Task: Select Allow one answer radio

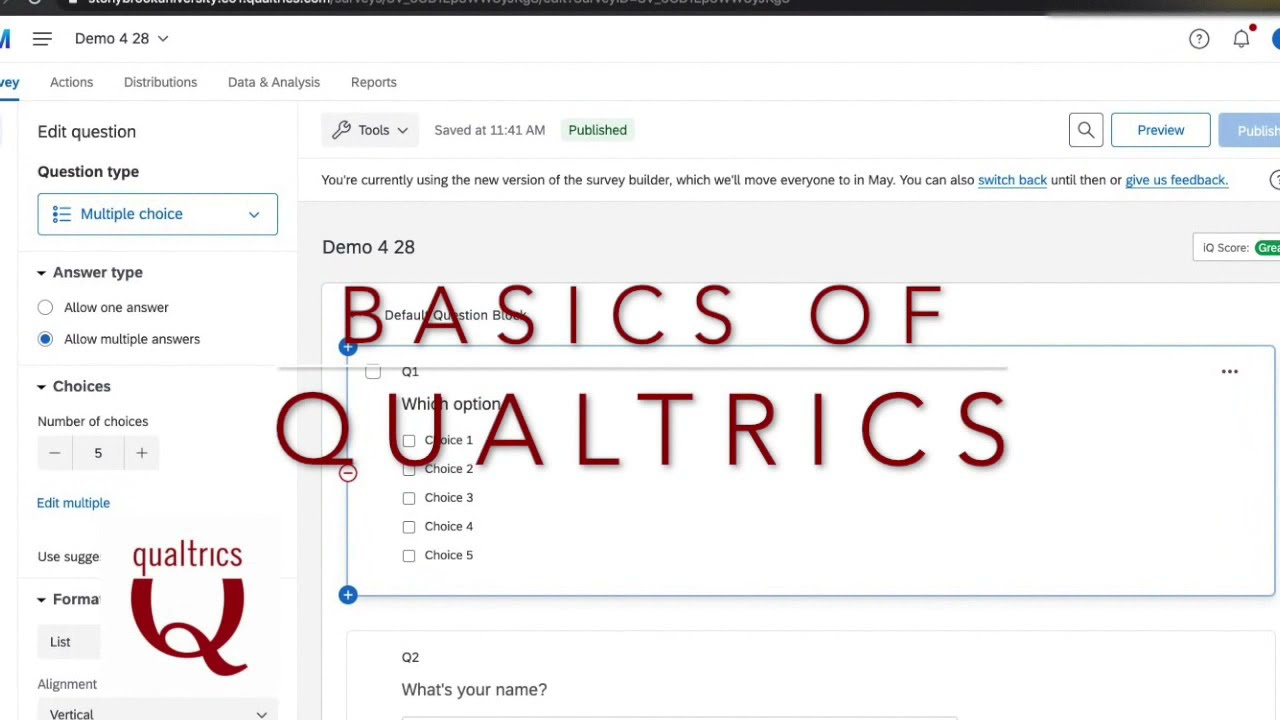Action: pyautogui.click(x=45, y=308)
